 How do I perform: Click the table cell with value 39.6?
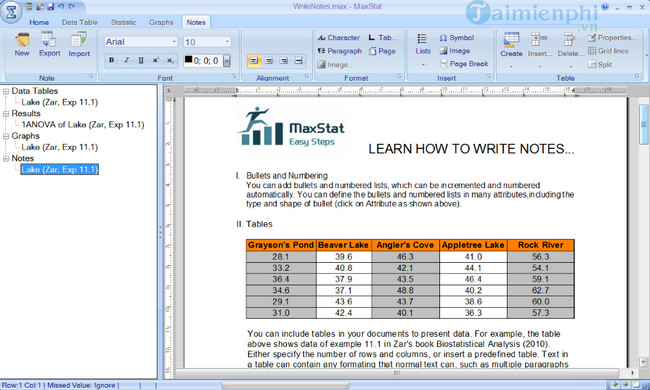[344, 257]
